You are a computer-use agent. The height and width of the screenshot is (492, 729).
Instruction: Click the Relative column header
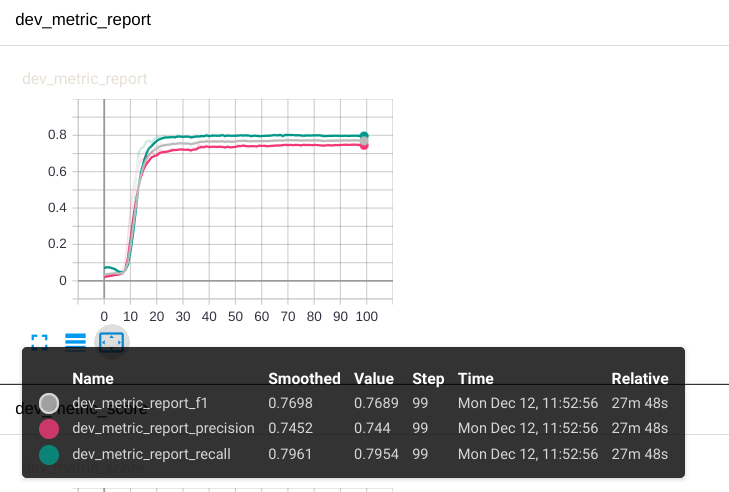(x=640, y=379)
